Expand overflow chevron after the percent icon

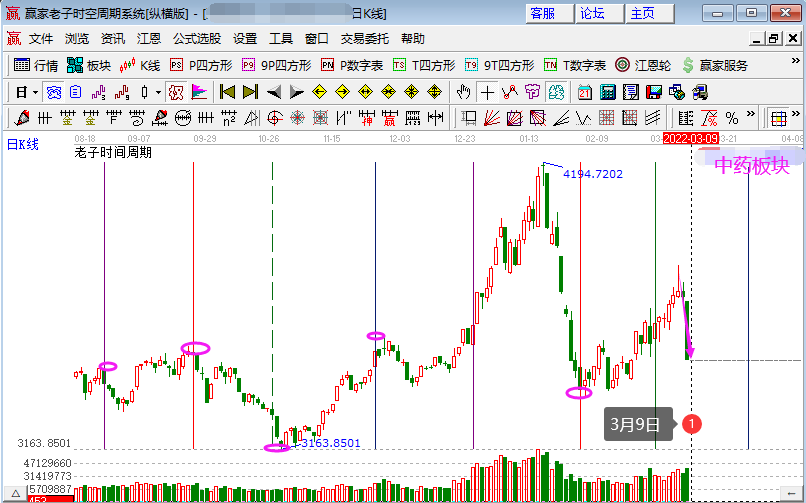[751, 113]
